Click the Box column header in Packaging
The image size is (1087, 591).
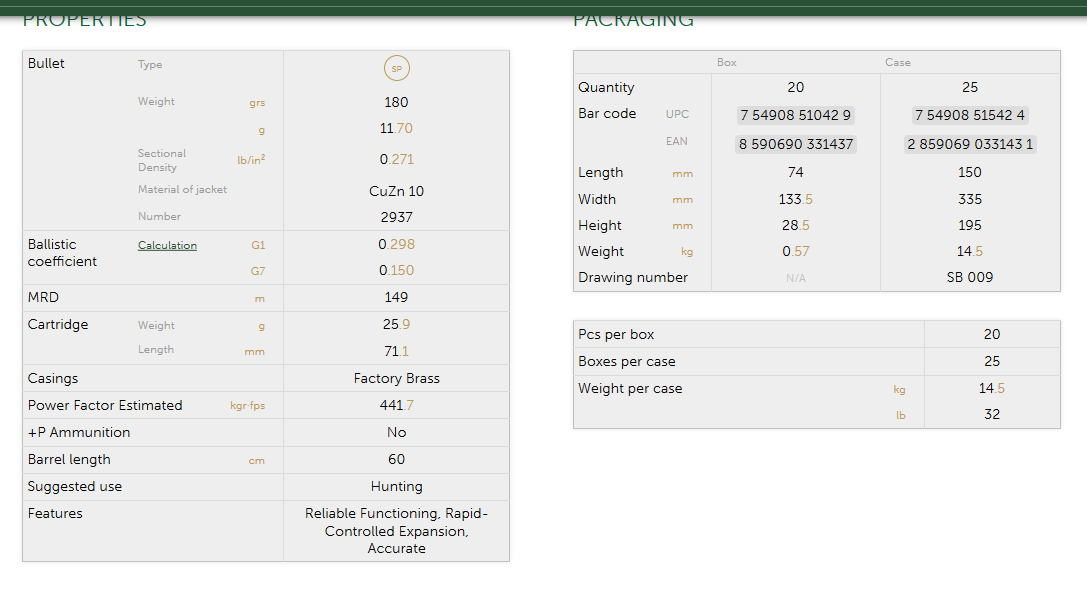(x=726, y=62)
